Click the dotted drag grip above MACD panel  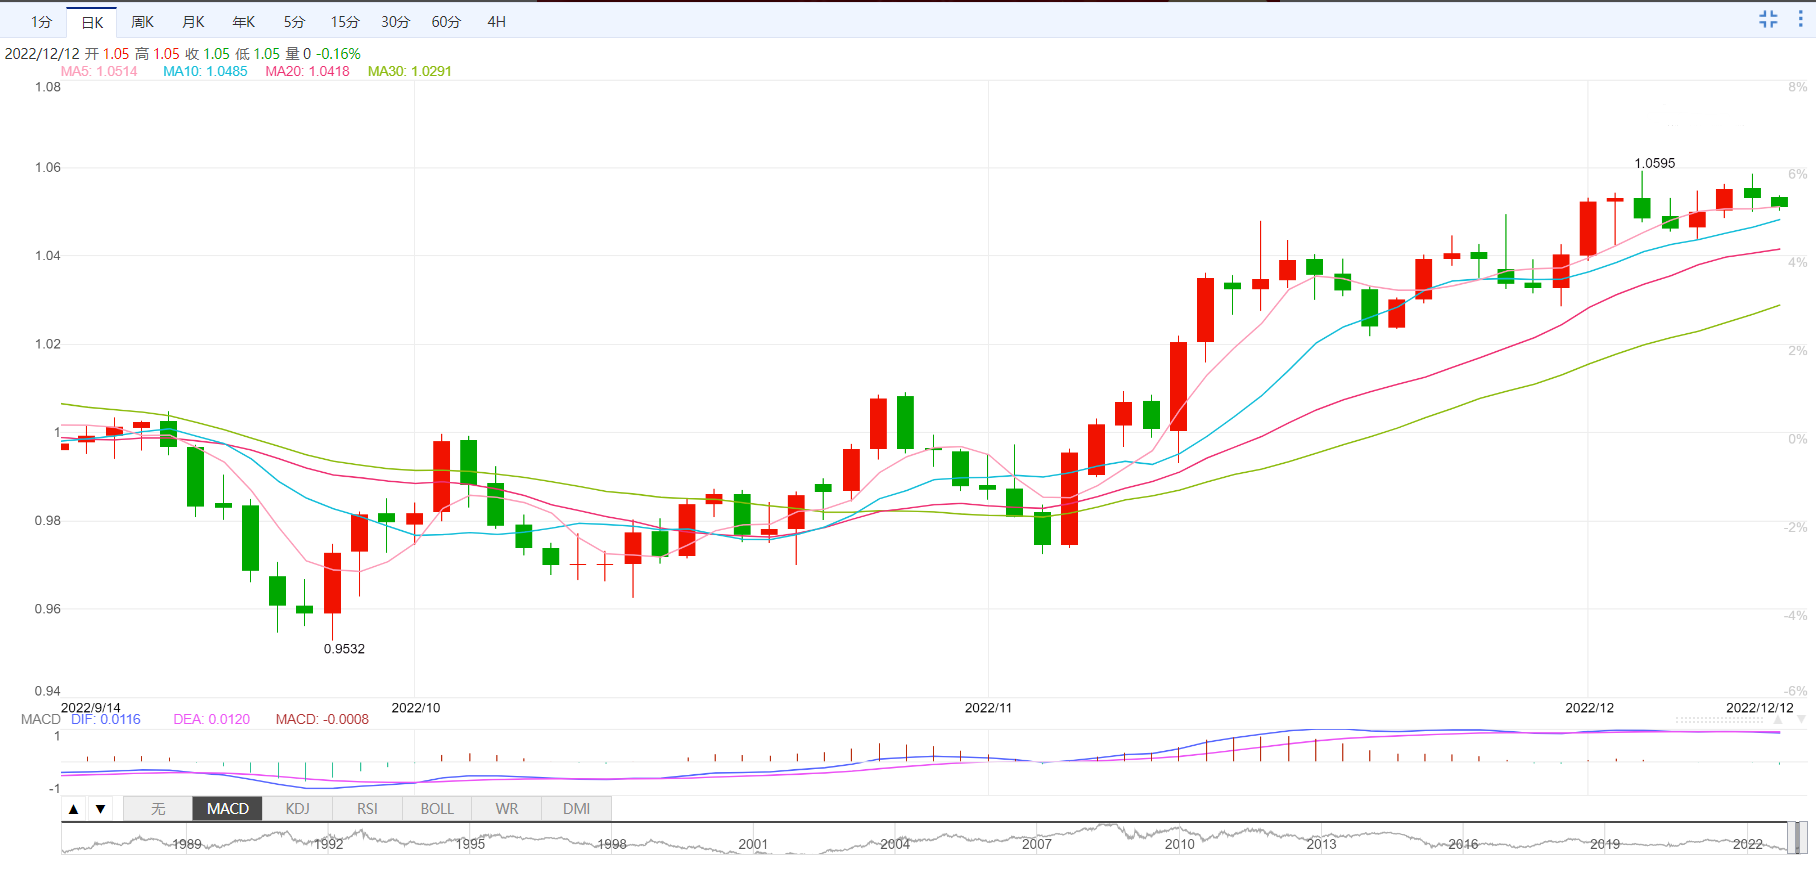click(x=1719, y=719)
